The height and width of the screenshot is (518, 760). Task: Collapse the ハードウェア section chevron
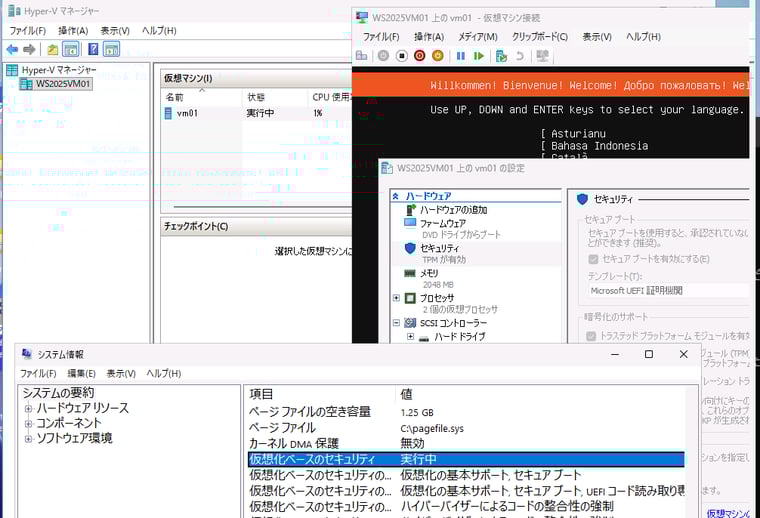pyautogui.click(x=396, y=196)
